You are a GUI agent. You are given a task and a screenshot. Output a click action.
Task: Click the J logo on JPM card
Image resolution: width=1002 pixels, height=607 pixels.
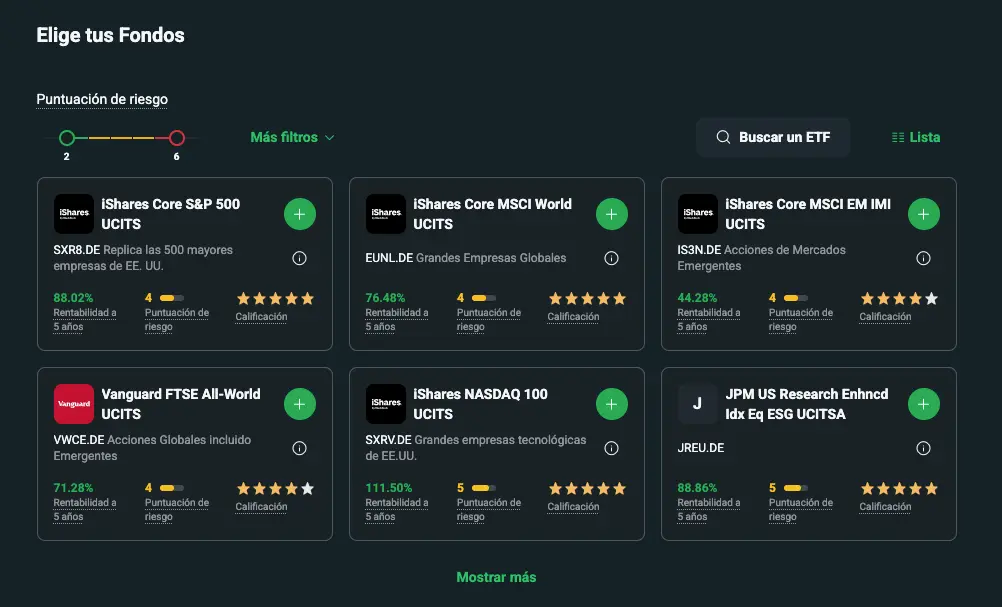click(698, 404)
